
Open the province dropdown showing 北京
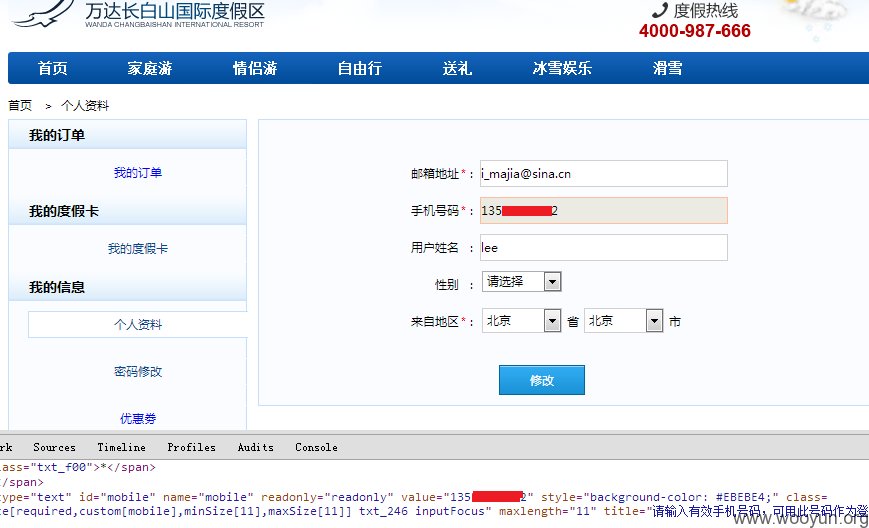coord(522,320)
